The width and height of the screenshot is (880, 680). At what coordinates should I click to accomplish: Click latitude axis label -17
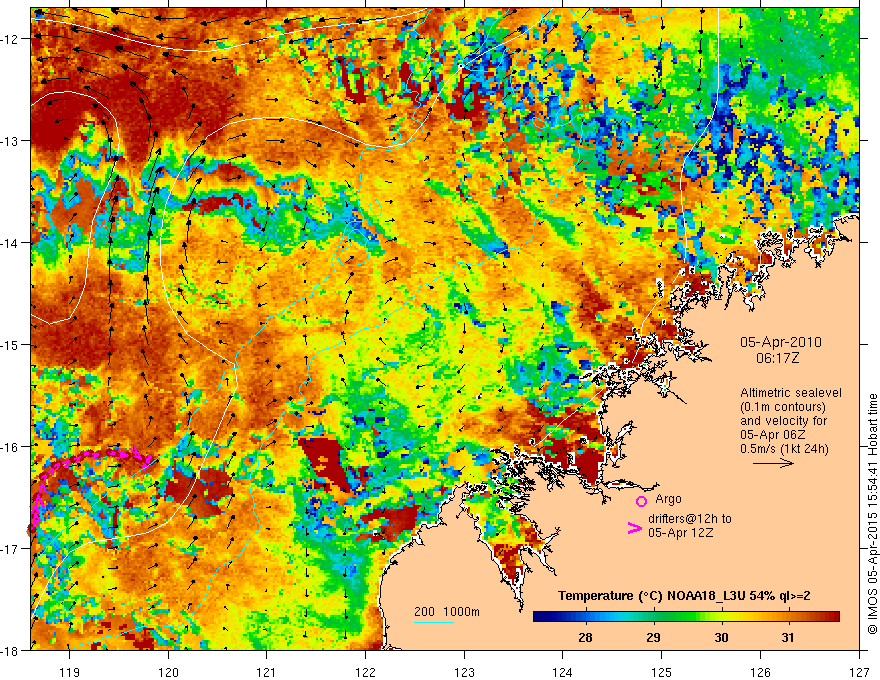(10, 549)
